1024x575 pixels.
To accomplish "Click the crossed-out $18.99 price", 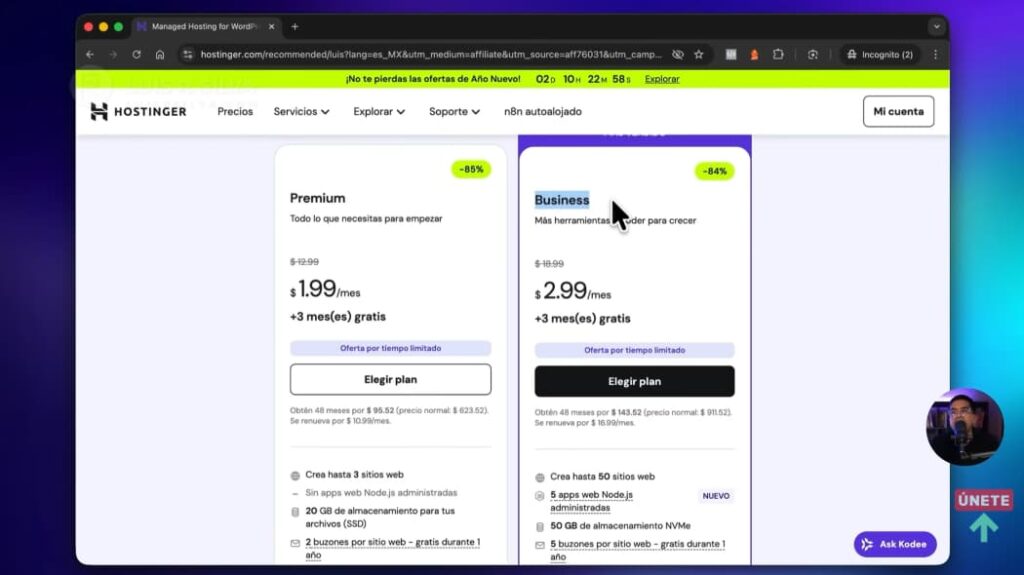I will coord(549,264).
